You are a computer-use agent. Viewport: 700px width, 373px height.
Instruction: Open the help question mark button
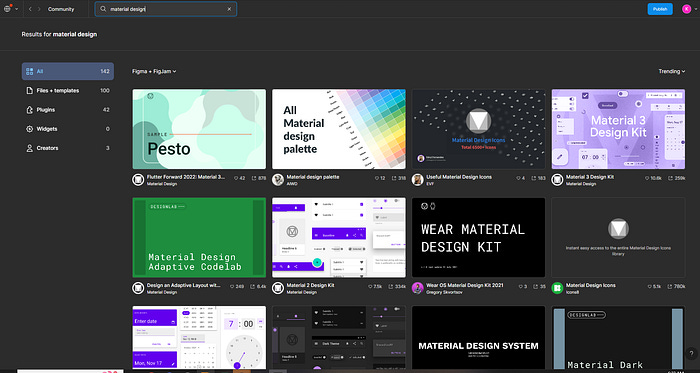(691, 354)
